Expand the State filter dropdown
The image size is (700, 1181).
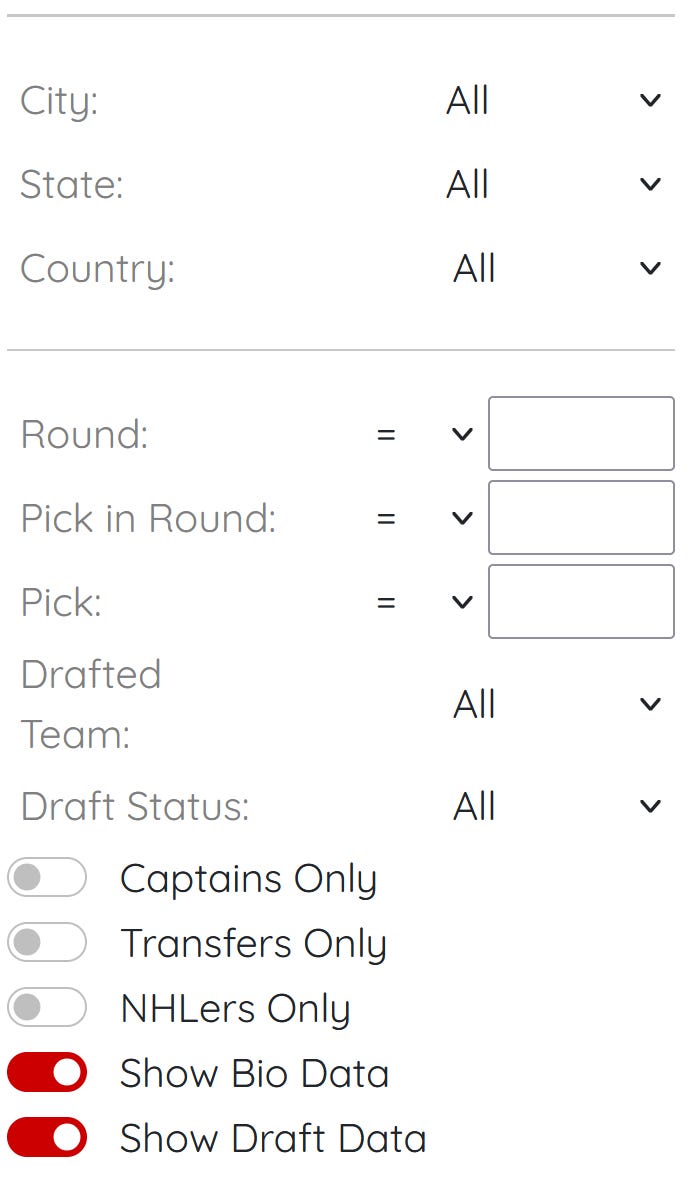pos(555,185)
